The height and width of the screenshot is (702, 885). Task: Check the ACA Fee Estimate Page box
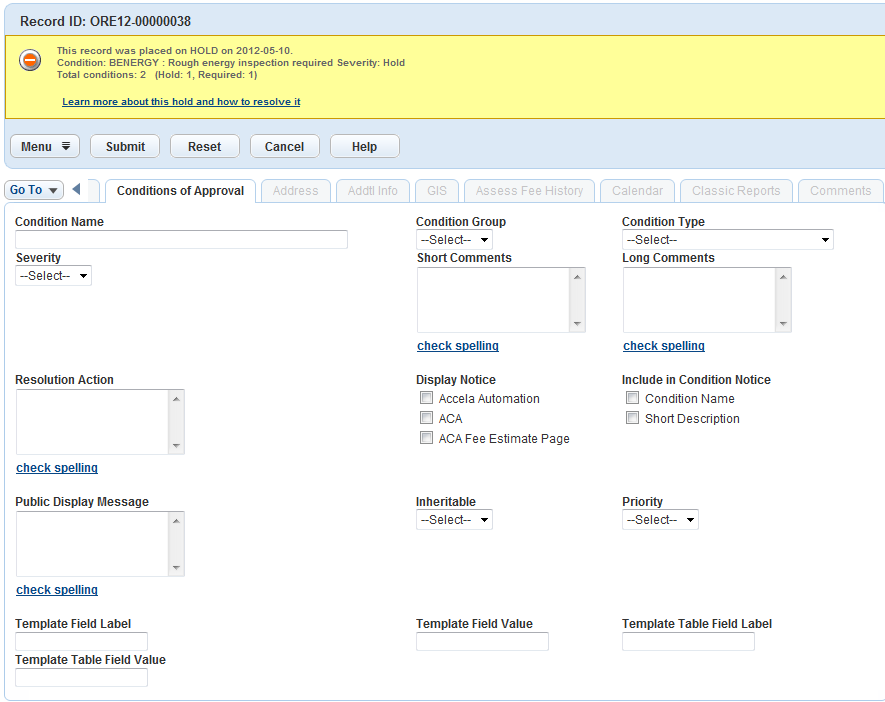coord(427,438)
